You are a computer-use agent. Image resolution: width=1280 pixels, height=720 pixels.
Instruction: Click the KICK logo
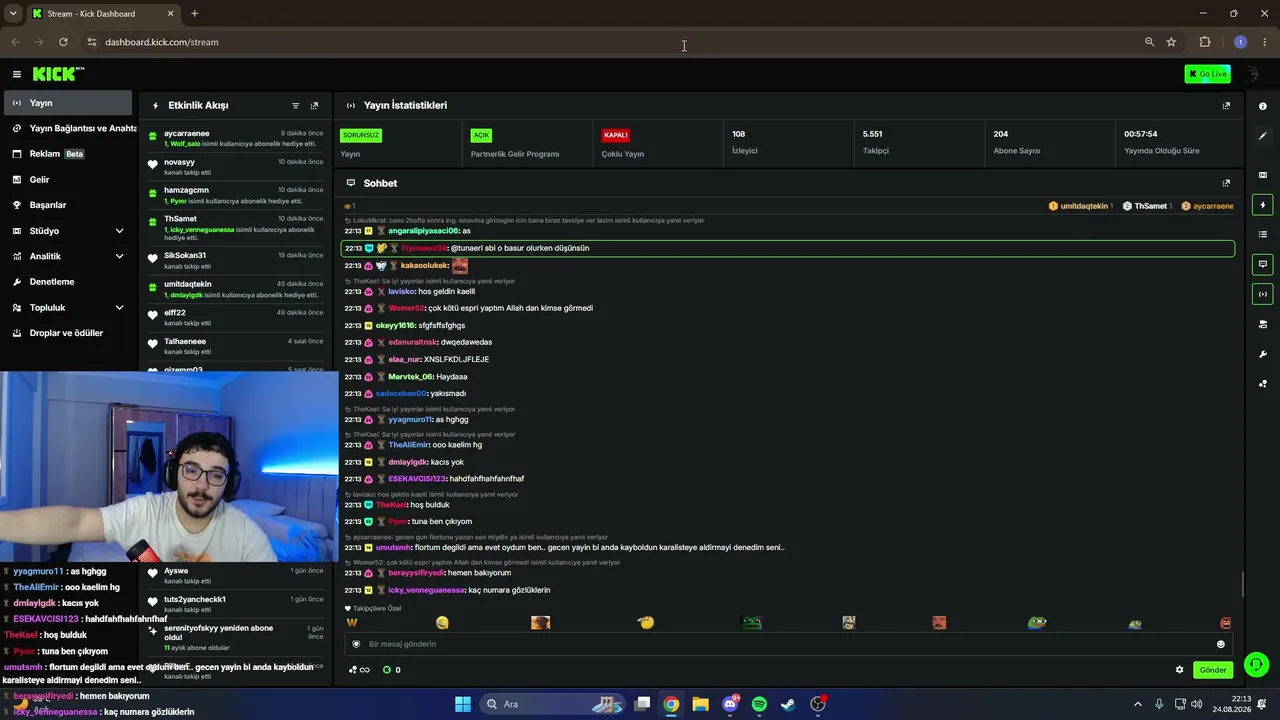58,74
